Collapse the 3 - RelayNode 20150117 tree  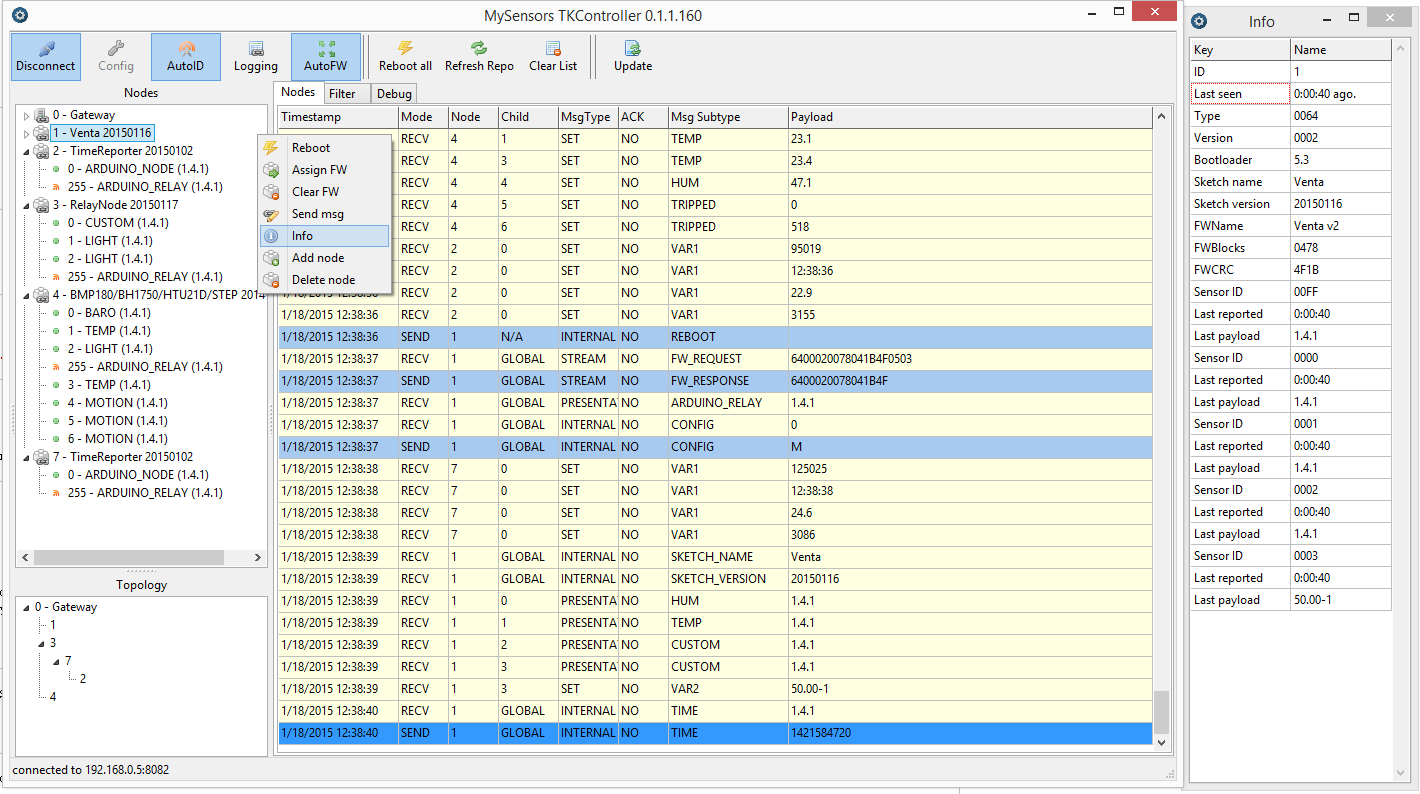point(26,205)
